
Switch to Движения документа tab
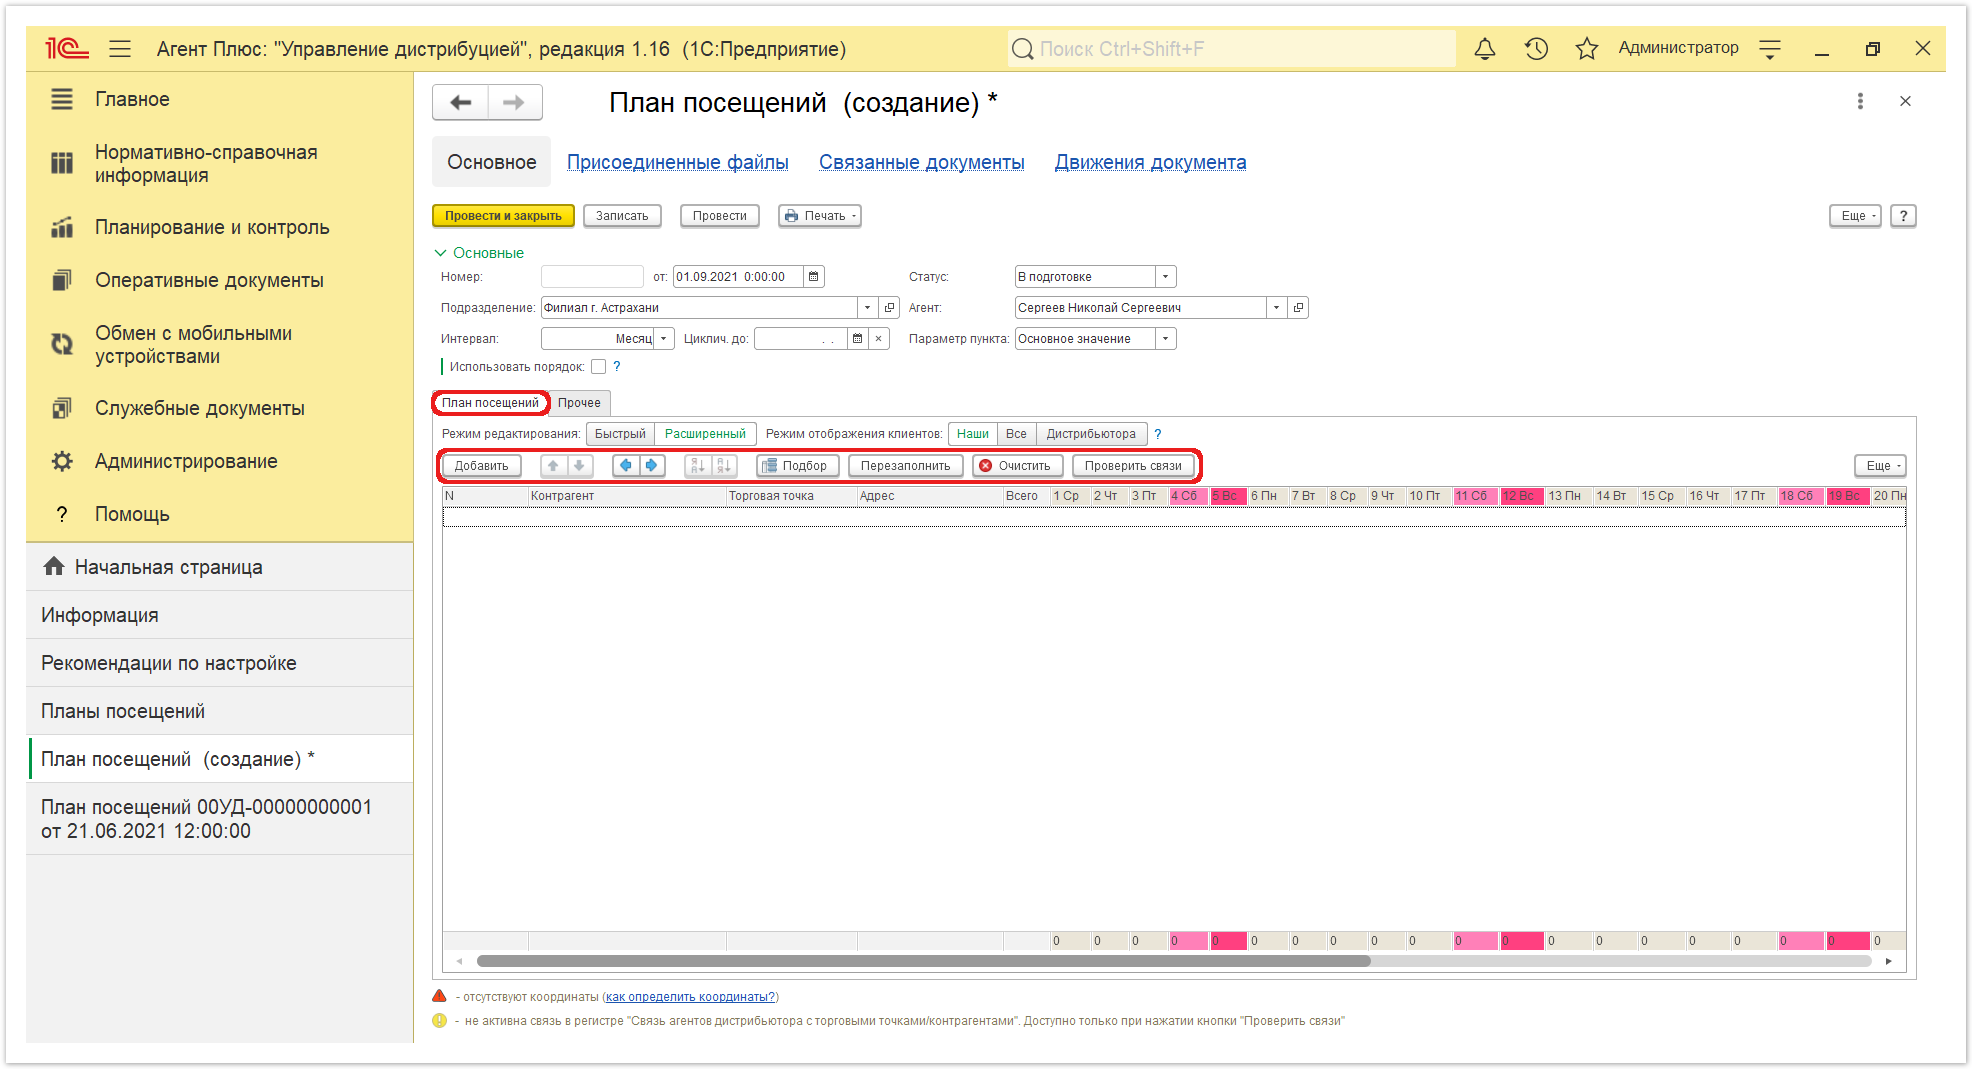pyautogui.click(x=1150, y=162)
